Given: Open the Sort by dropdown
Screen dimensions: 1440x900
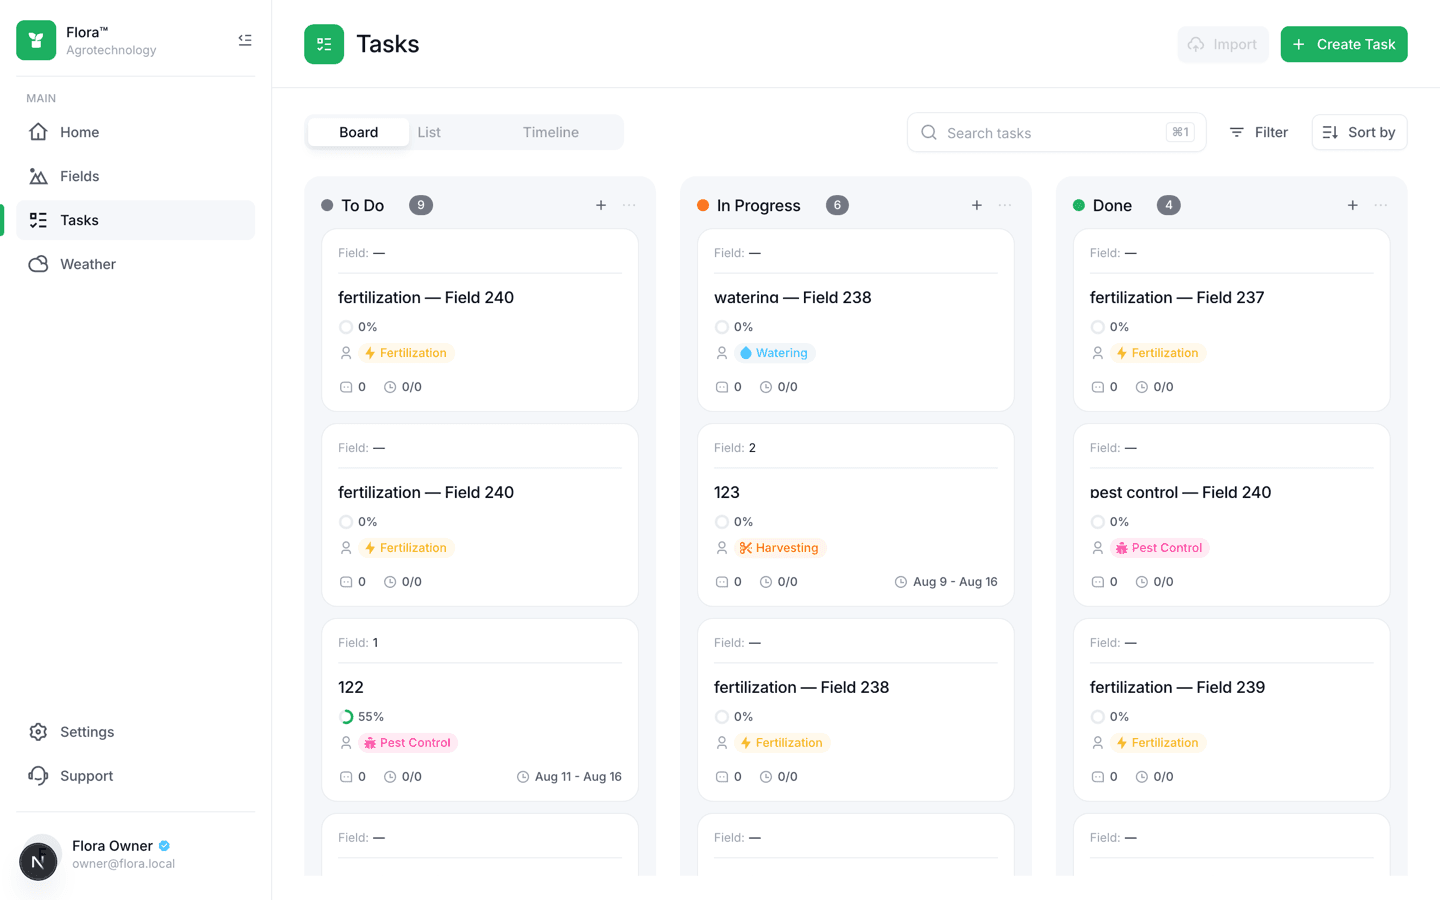Looking at the screenshot, I should [x=1359, y=132].
